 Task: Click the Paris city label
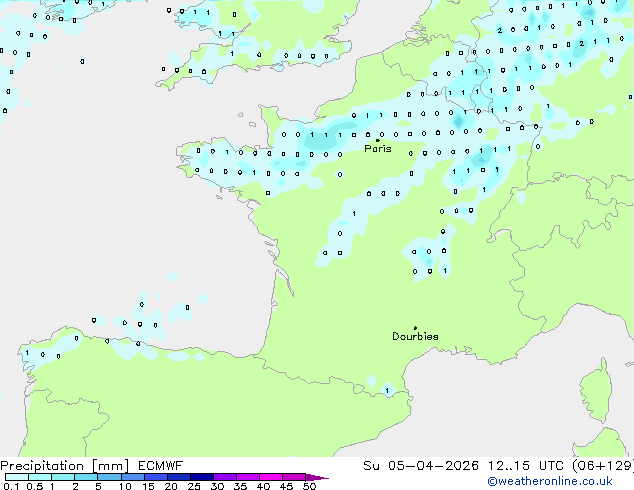coord(378,149)
